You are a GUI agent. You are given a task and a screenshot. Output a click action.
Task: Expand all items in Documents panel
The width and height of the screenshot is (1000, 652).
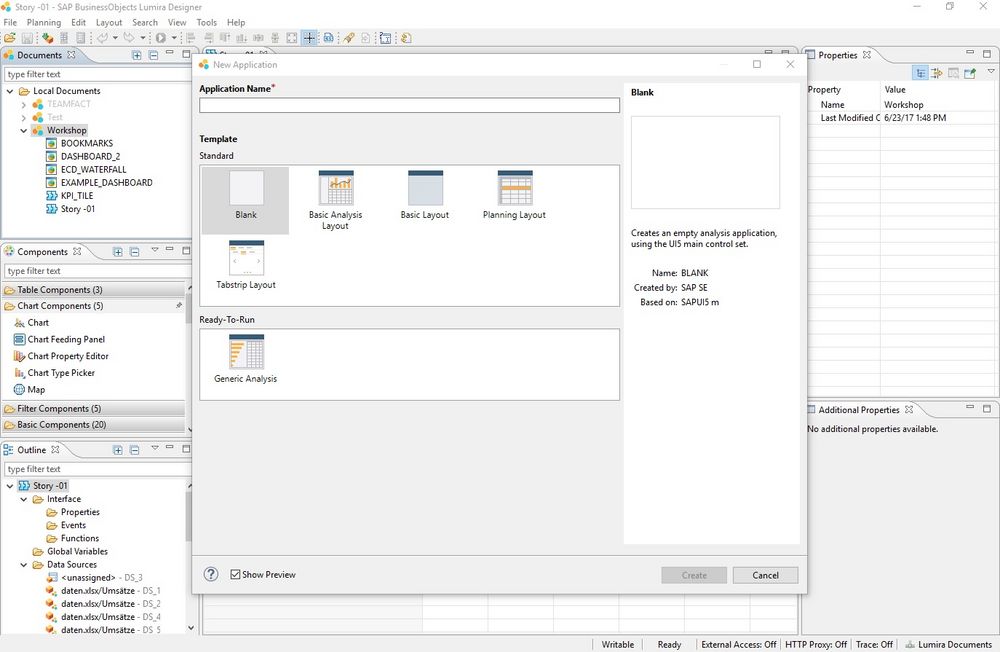pyautogui.click(x=136, y=56)
